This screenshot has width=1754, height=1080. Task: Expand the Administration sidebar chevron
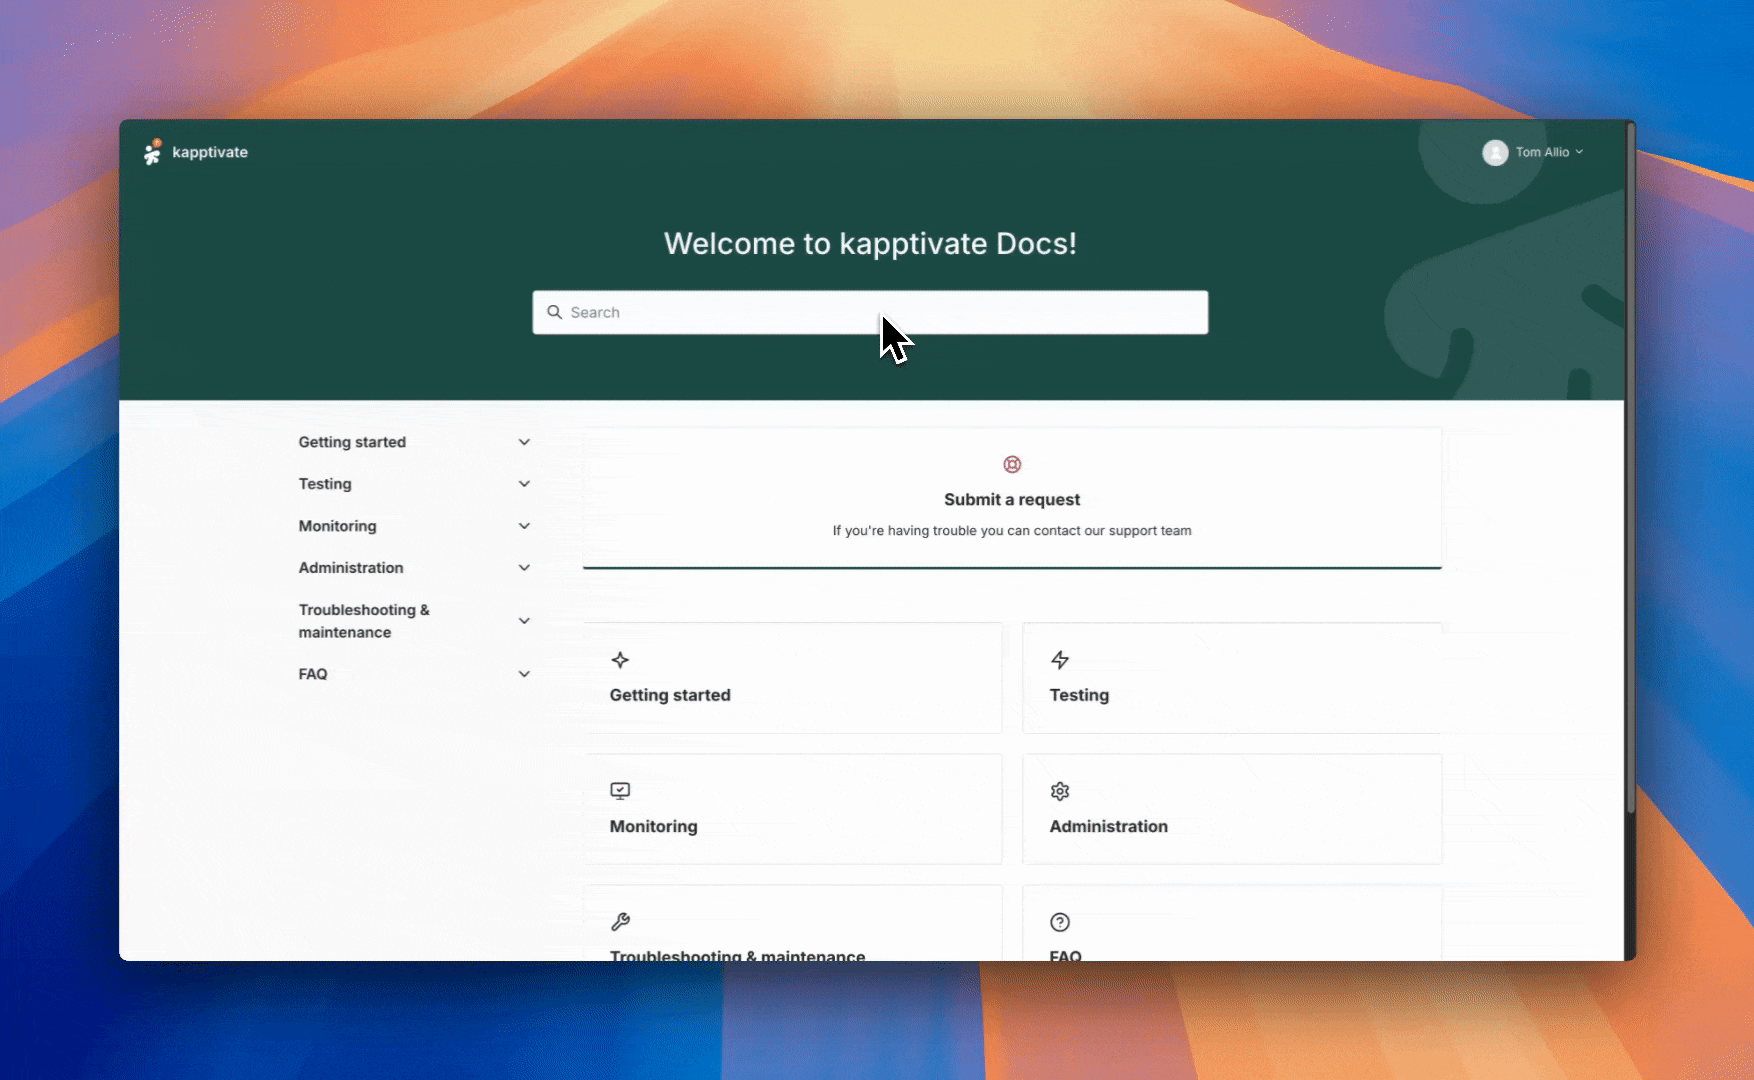click(x=524, y=568)
